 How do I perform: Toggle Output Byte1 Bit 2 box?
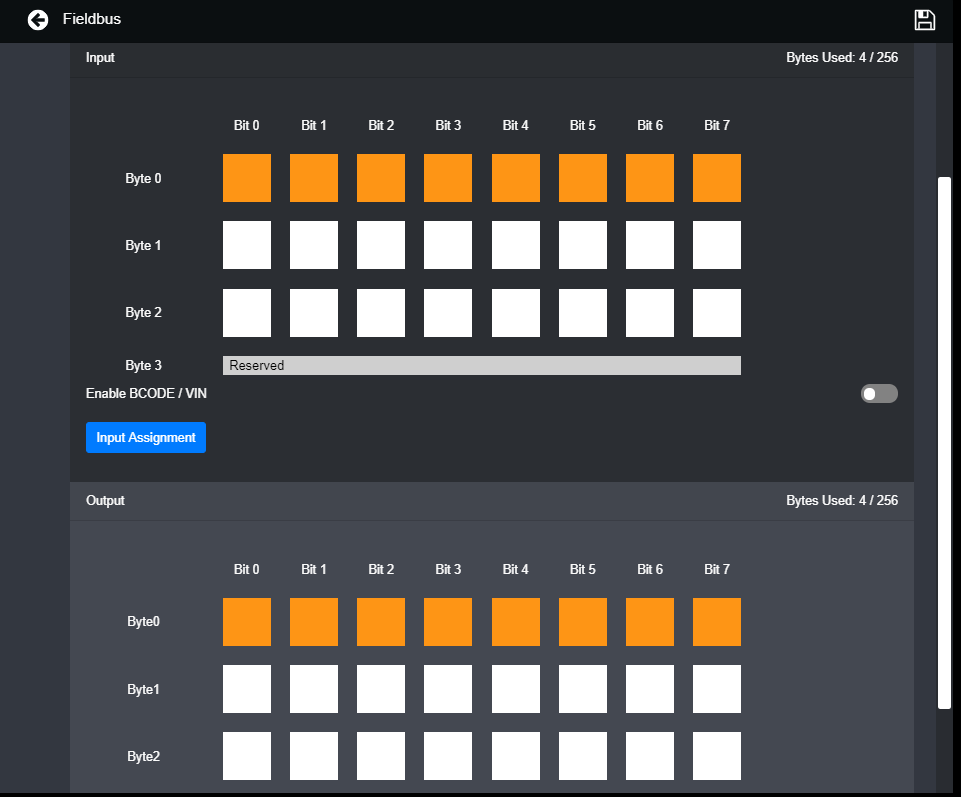point(381,689)
